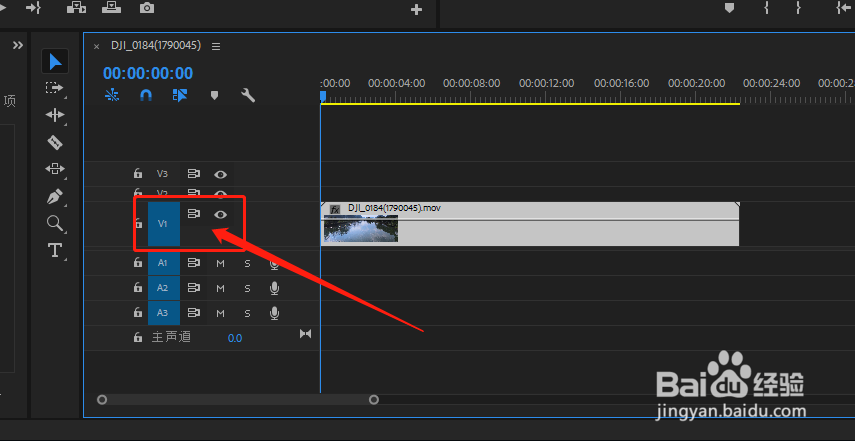Toggle V3 track targeting label
The image size is (855, 441).
[x=162, y=174]
